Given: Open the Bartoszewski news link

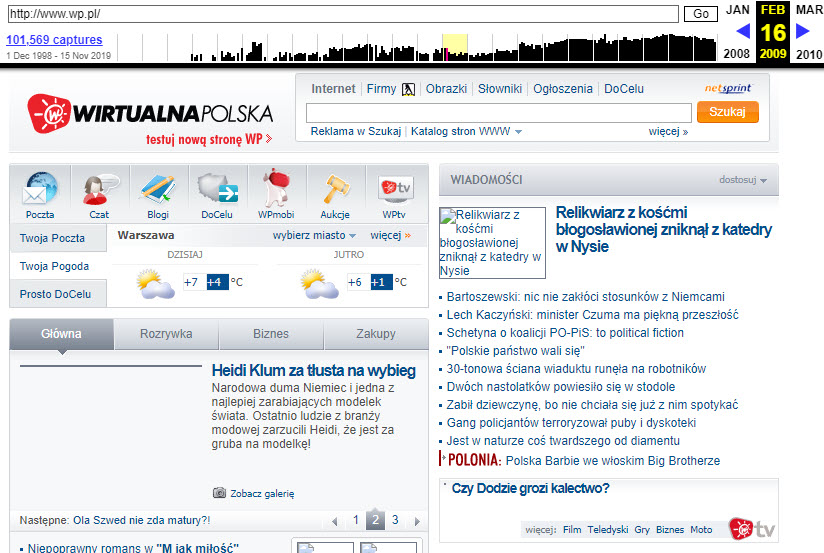Looking at the screenshot, I should click(x=585, y=297).
